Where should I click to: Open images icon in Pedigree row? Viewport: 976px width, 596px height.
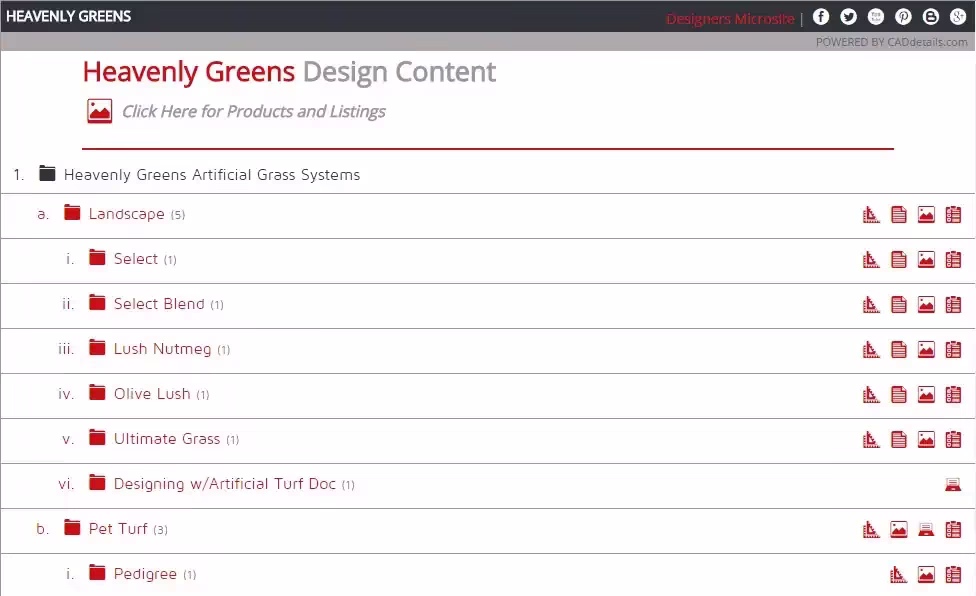point(926,574)
